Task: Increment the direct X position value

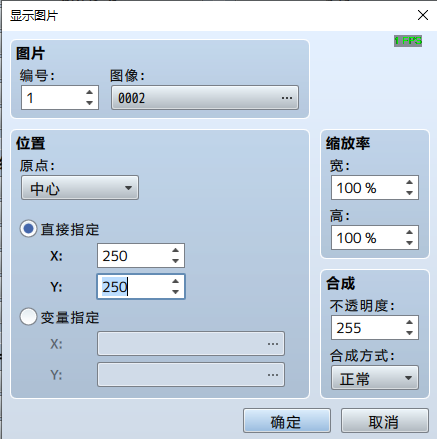Action: pyautogui.click(x=176, y=251)
